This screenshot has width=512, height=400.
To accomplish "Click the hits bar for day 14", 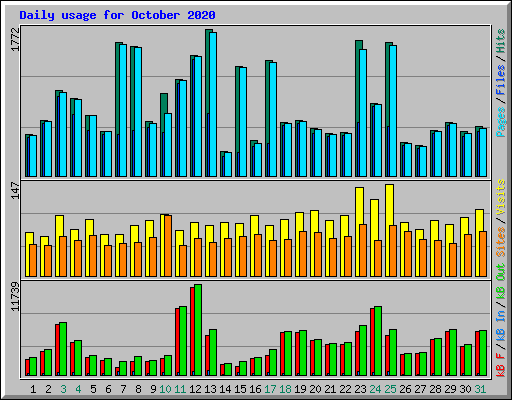I will pos(222,164).
